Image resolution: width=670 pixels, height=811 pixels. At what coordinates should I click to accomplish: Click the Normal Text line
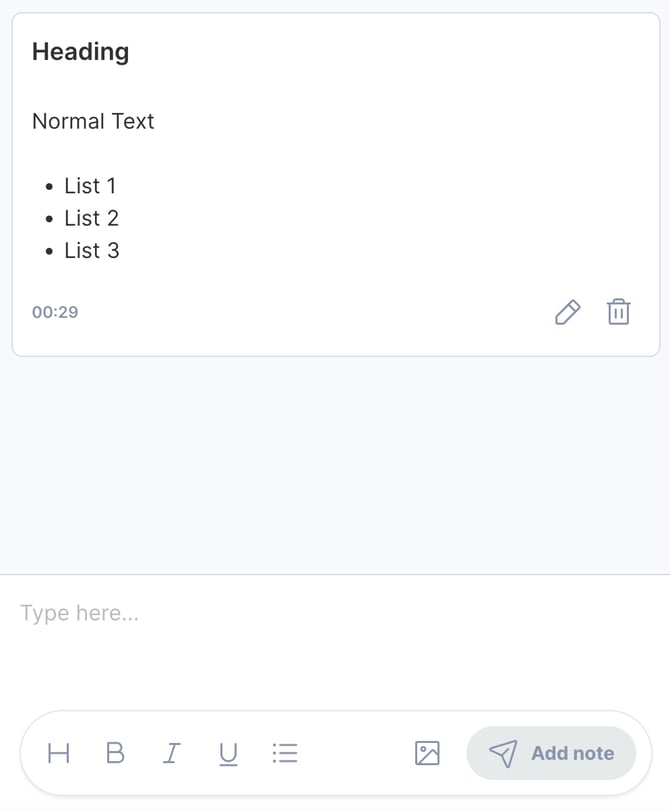(93, 121)
